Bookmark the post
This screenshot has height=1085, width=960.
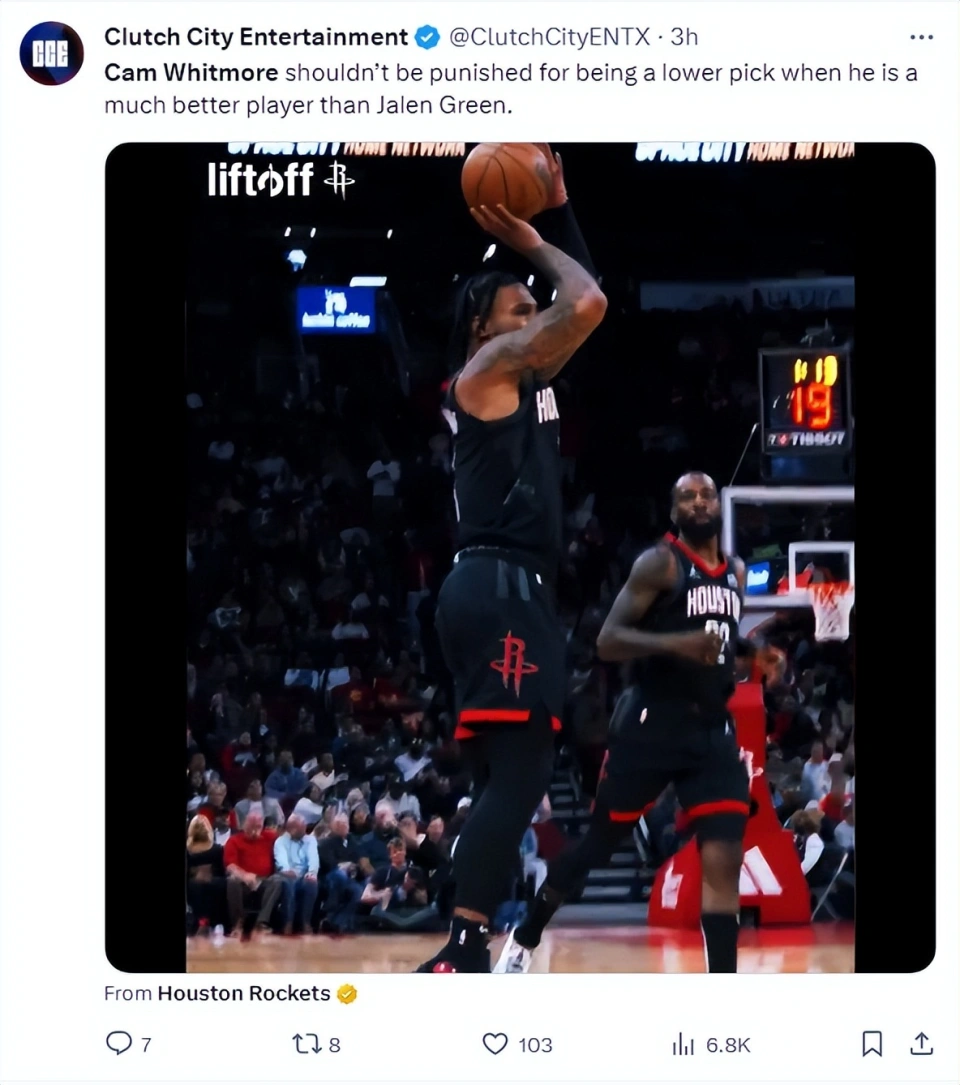872,1043
